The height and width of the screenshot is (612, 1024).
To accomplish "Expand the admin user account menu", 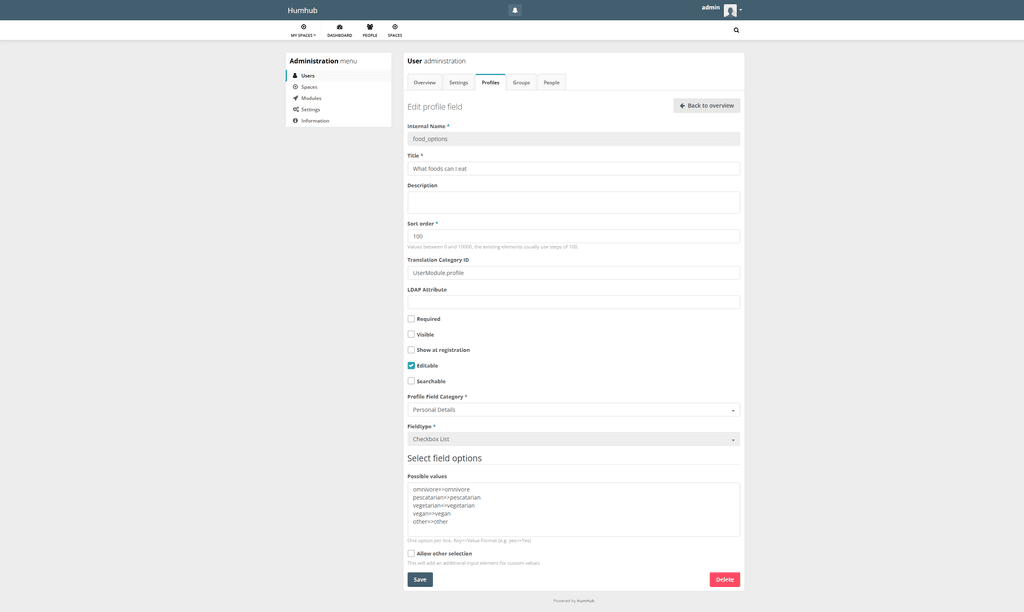I will click(729, 9).
